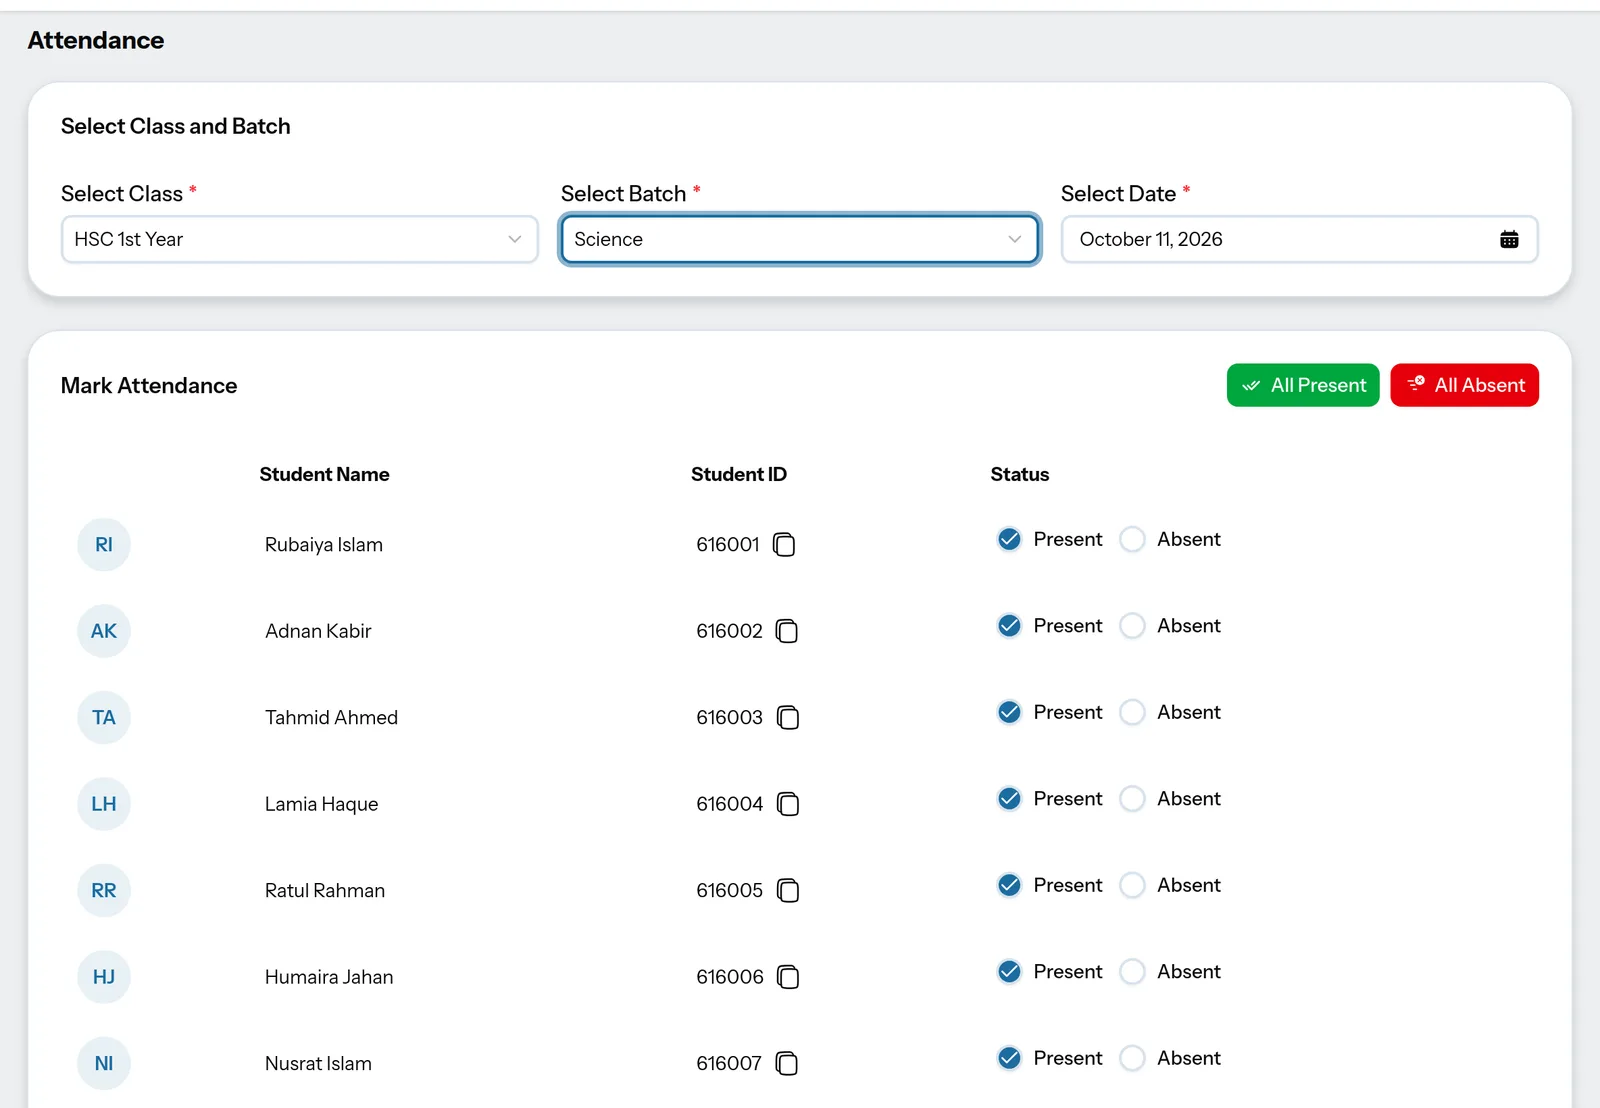Expand the Select Batch dropdown showing Science
The height and width of the screenshot is (1108, 1600).
(800, 239)
